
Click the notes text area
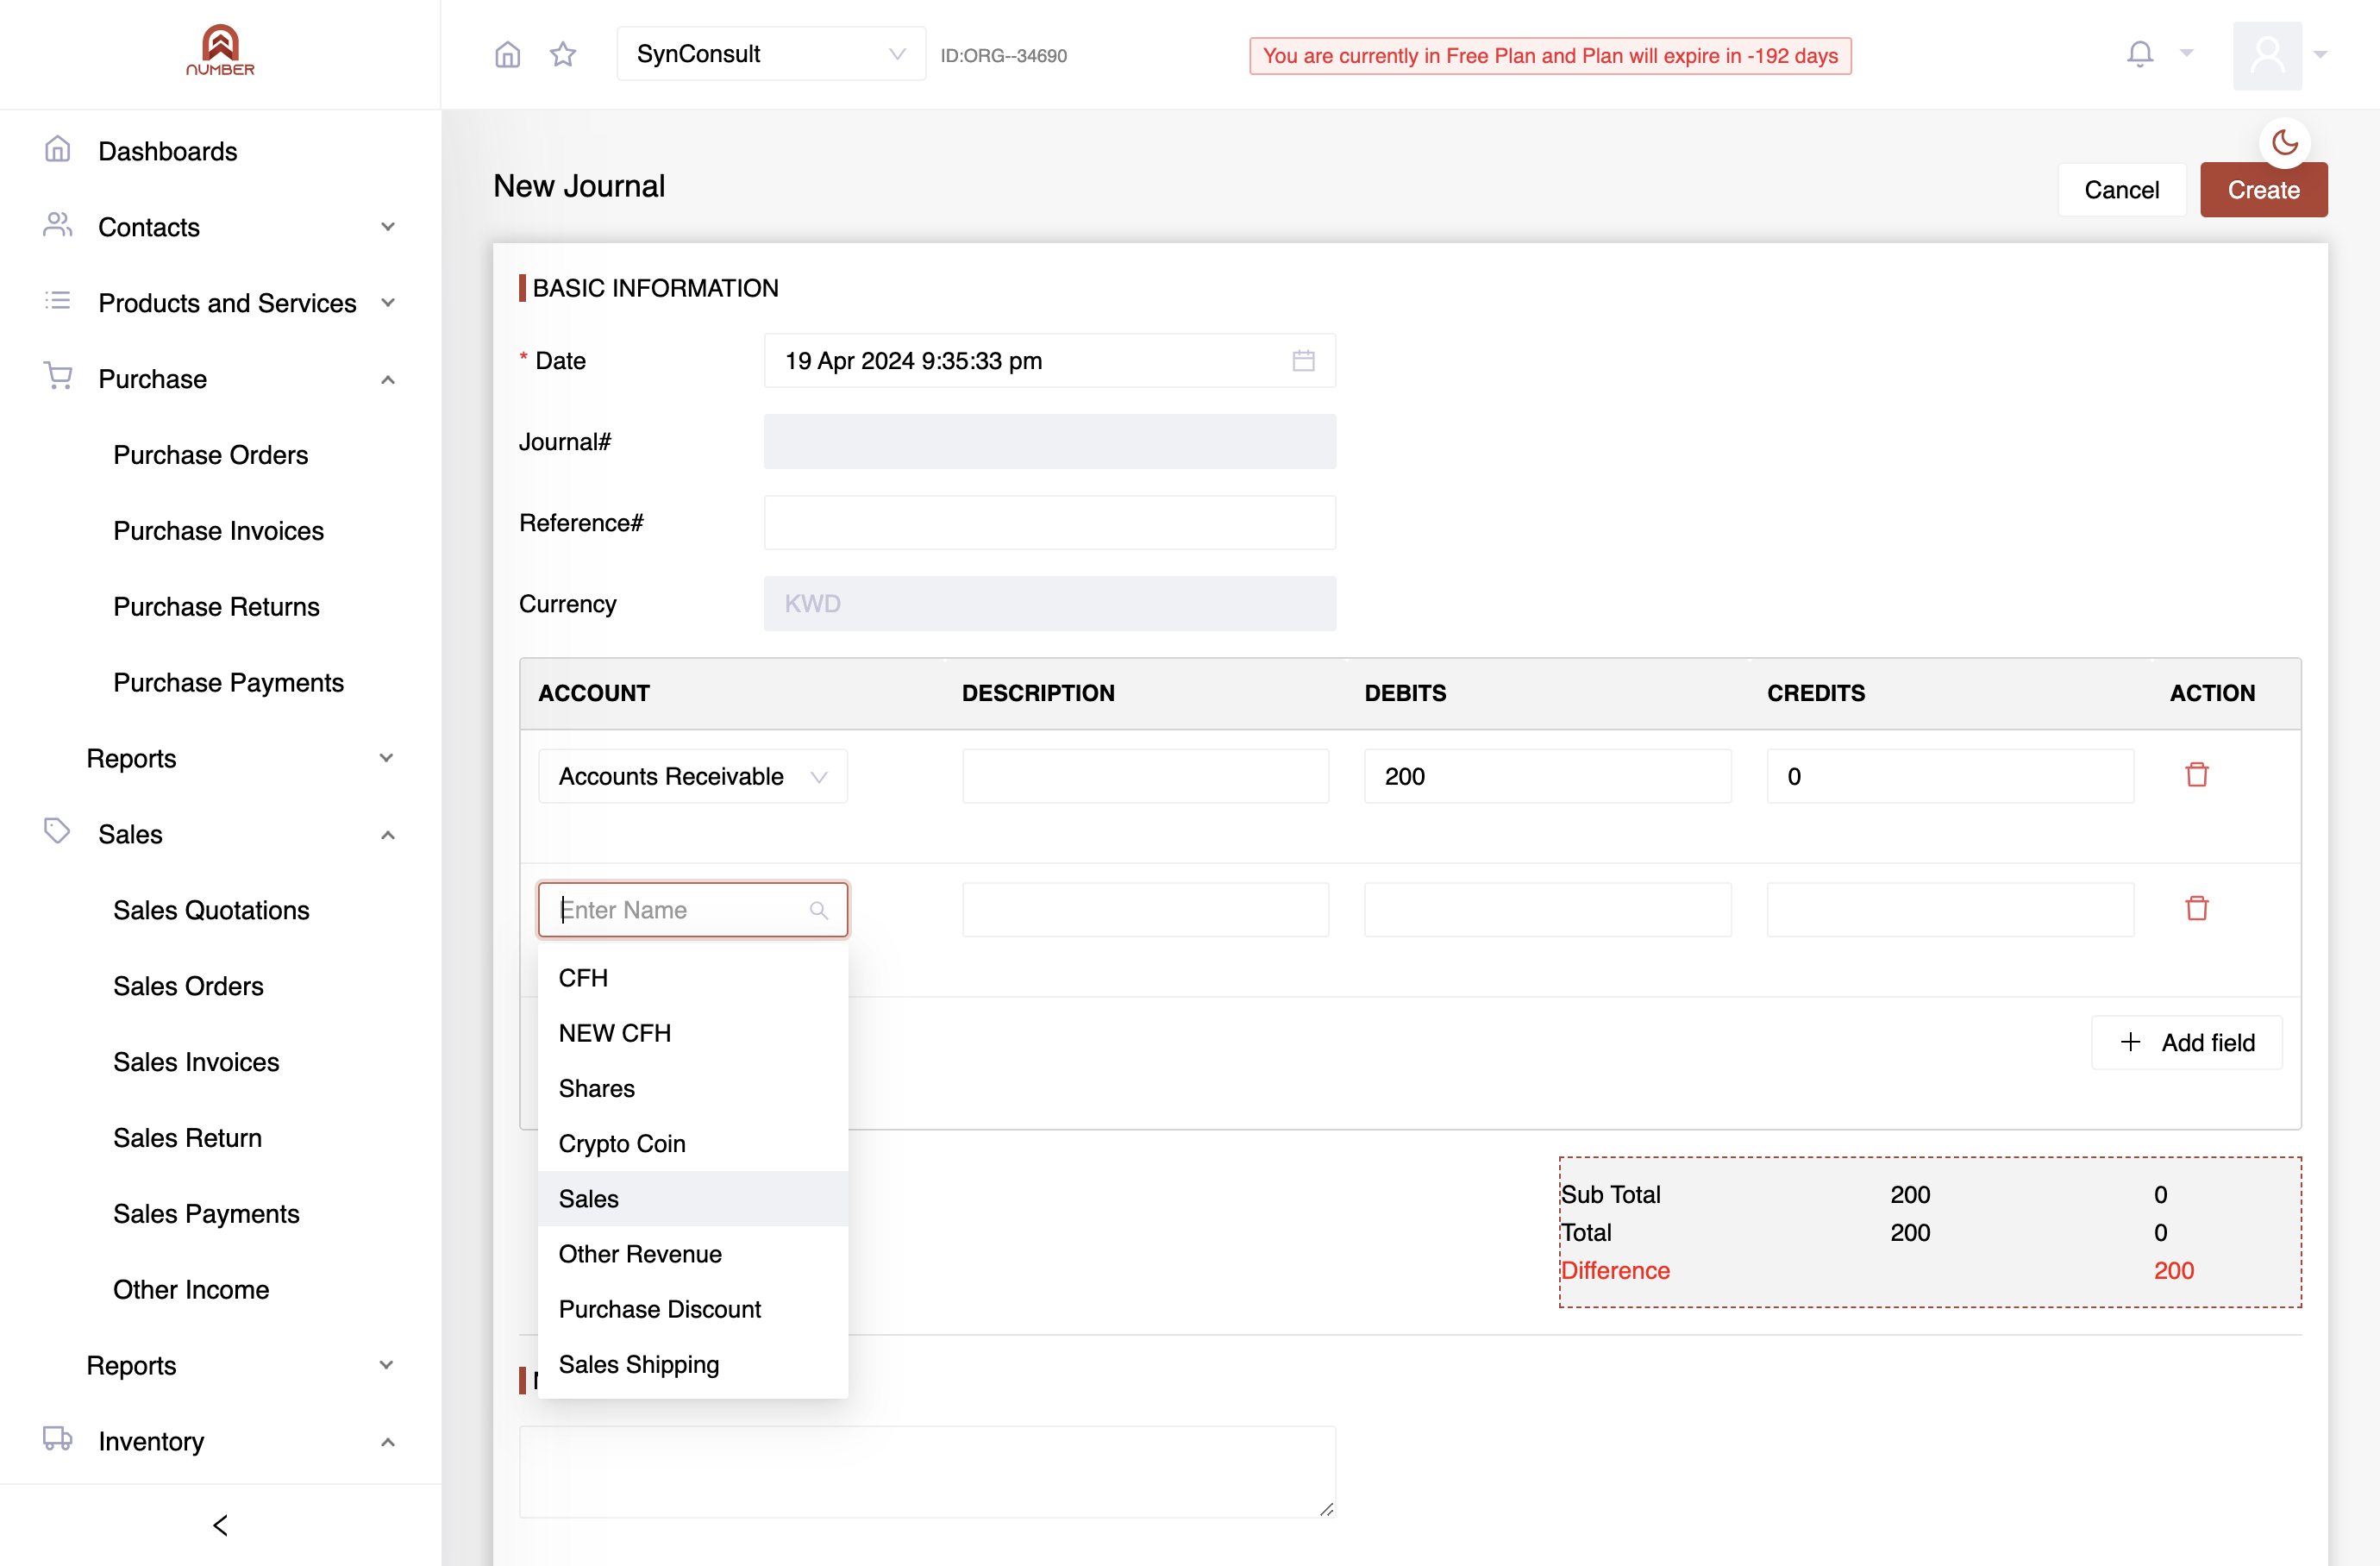(x=927, y=1472)
